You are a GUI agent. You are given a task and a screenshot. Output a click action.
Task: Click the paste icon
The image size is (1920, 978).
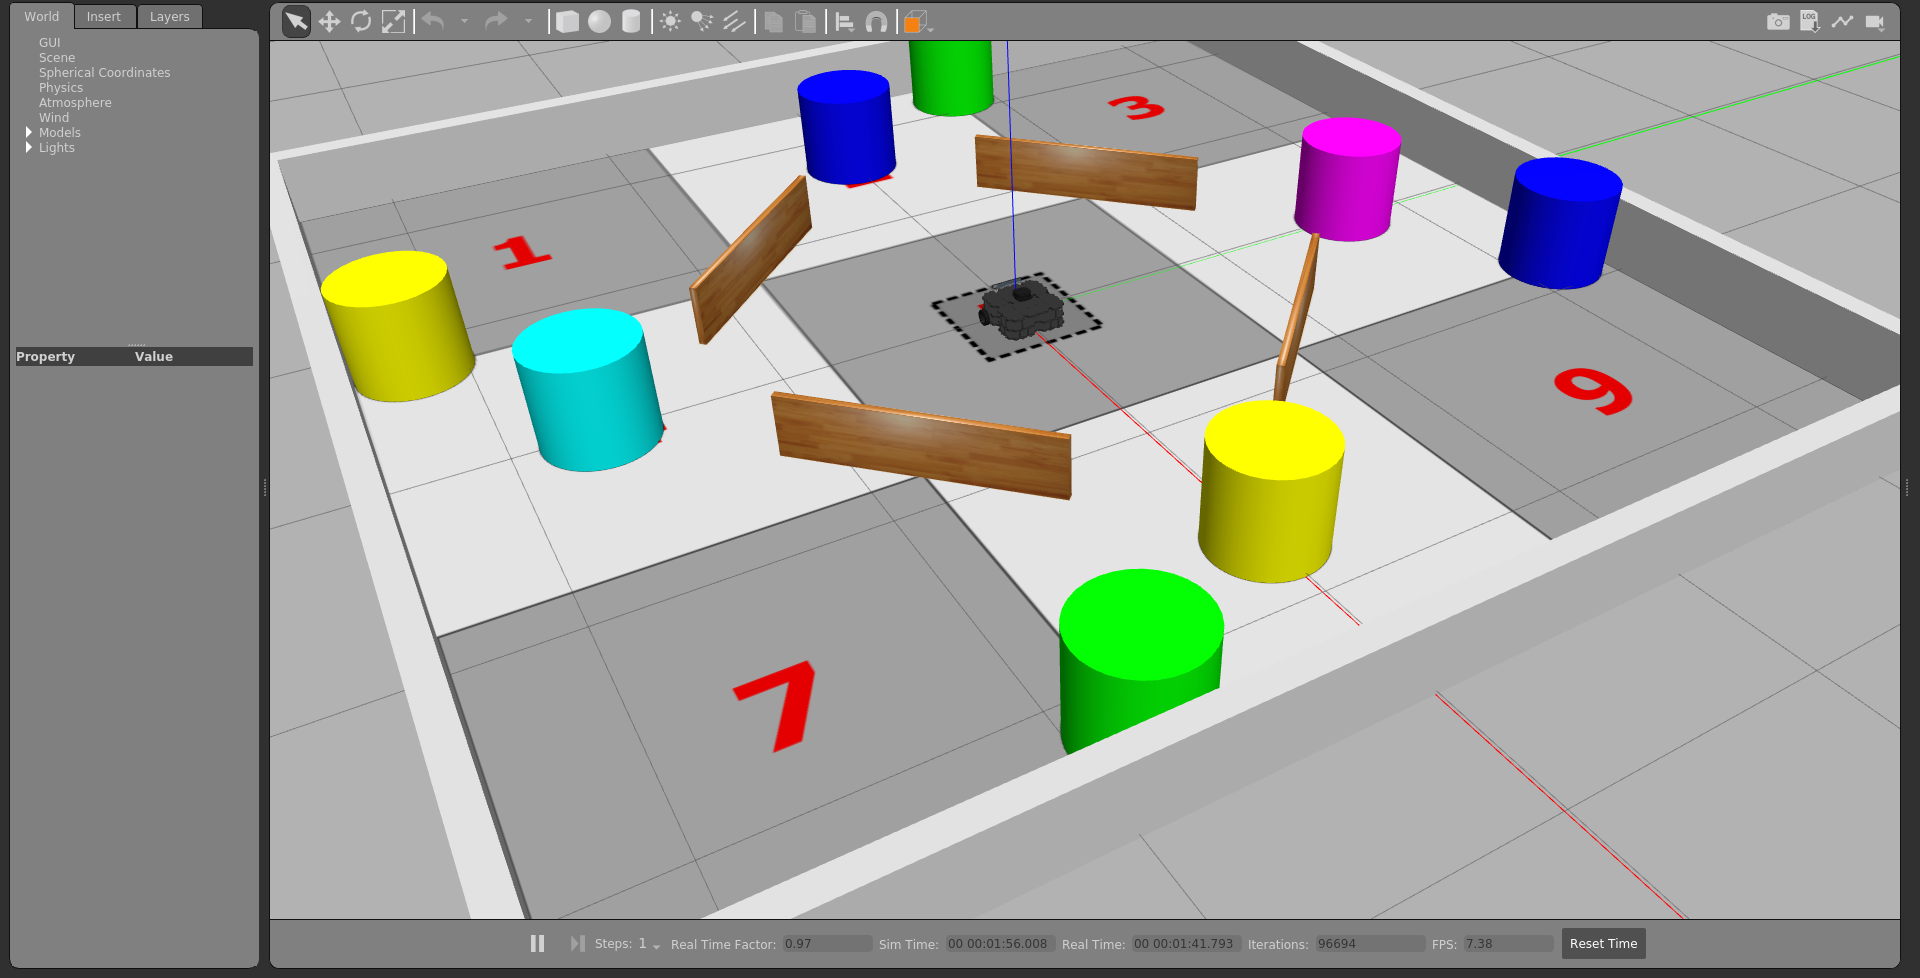pos(805,21)
